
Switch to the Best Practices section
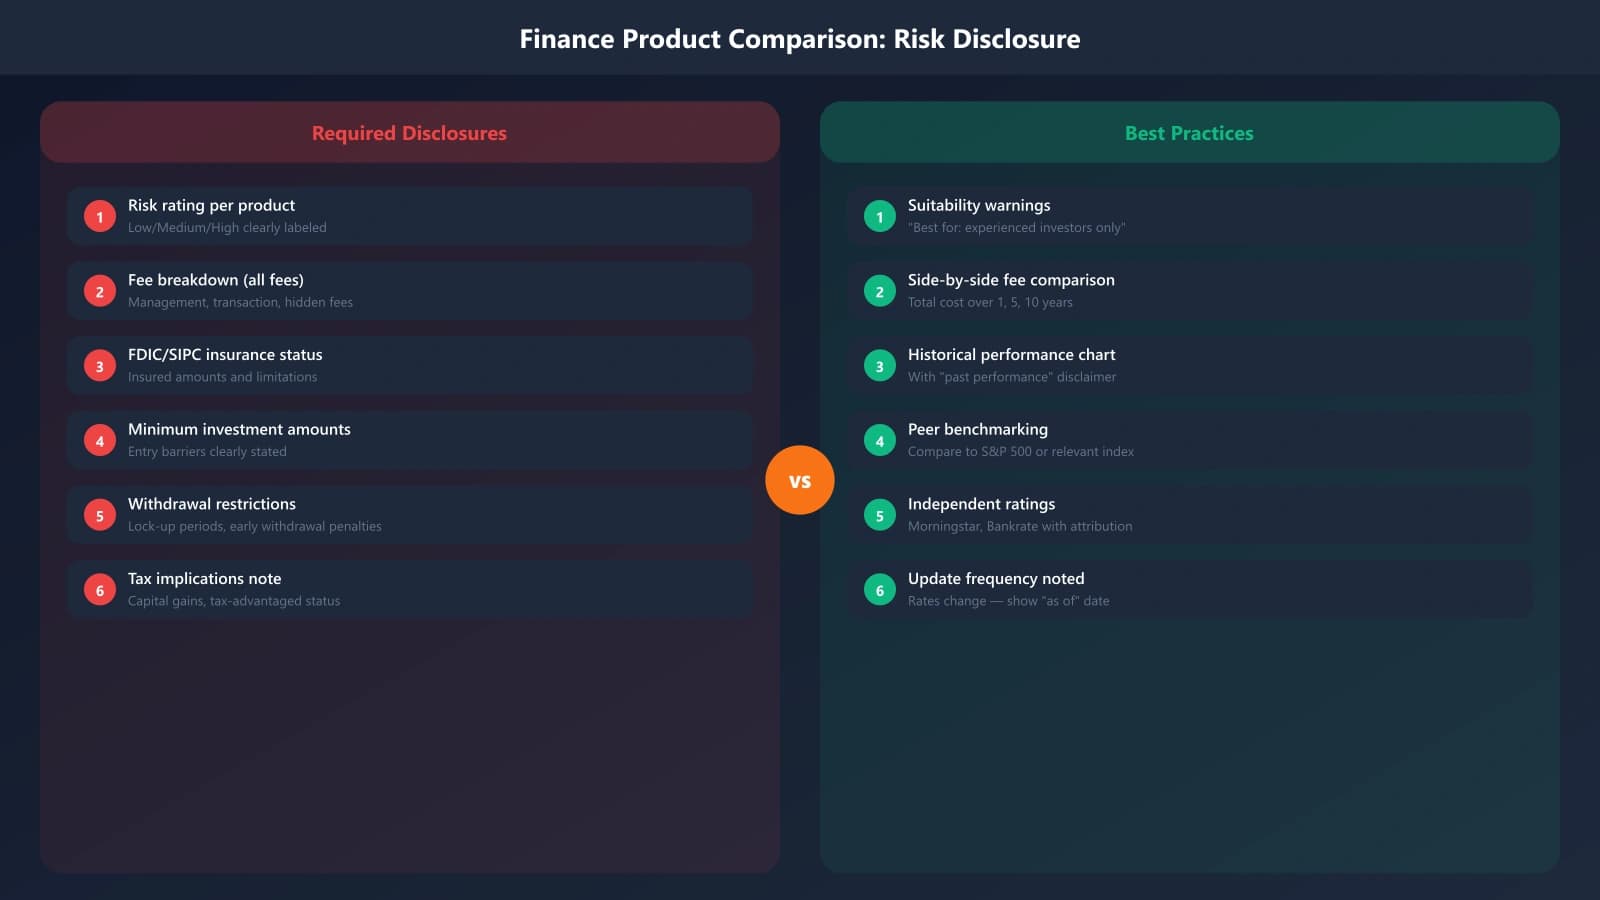click(1188, 132)
